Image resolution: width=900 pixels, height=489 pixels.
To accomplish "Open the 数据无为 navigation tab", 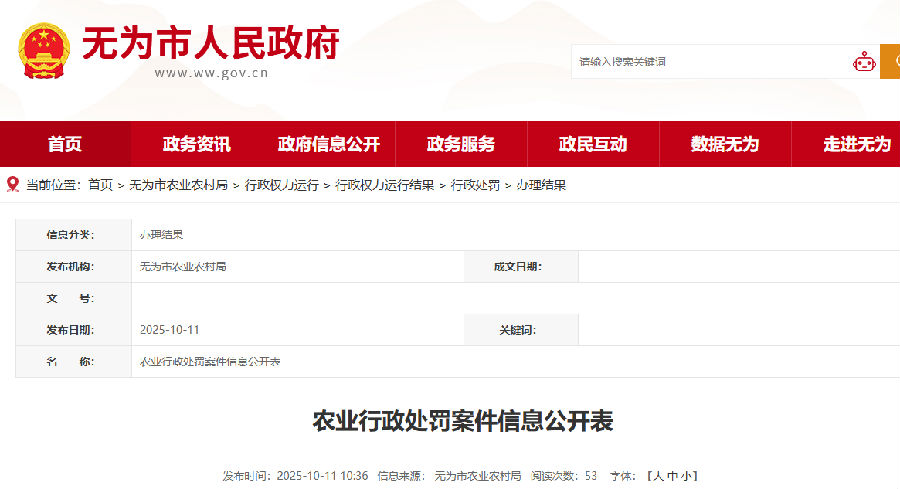I will click(725, 144).
